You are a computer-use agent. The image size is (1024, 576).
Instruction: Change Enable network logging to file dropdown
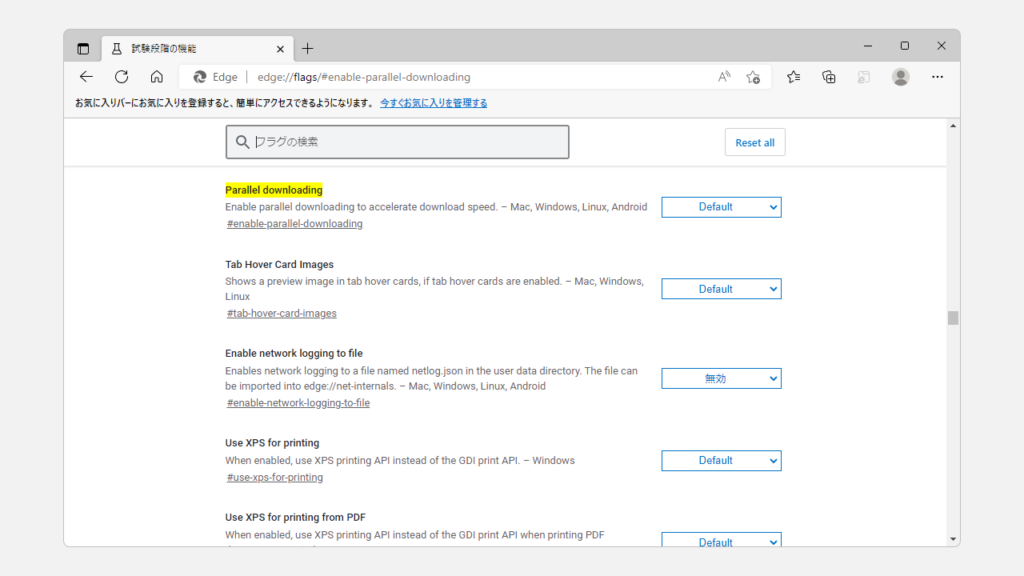(x=721, y=379)
